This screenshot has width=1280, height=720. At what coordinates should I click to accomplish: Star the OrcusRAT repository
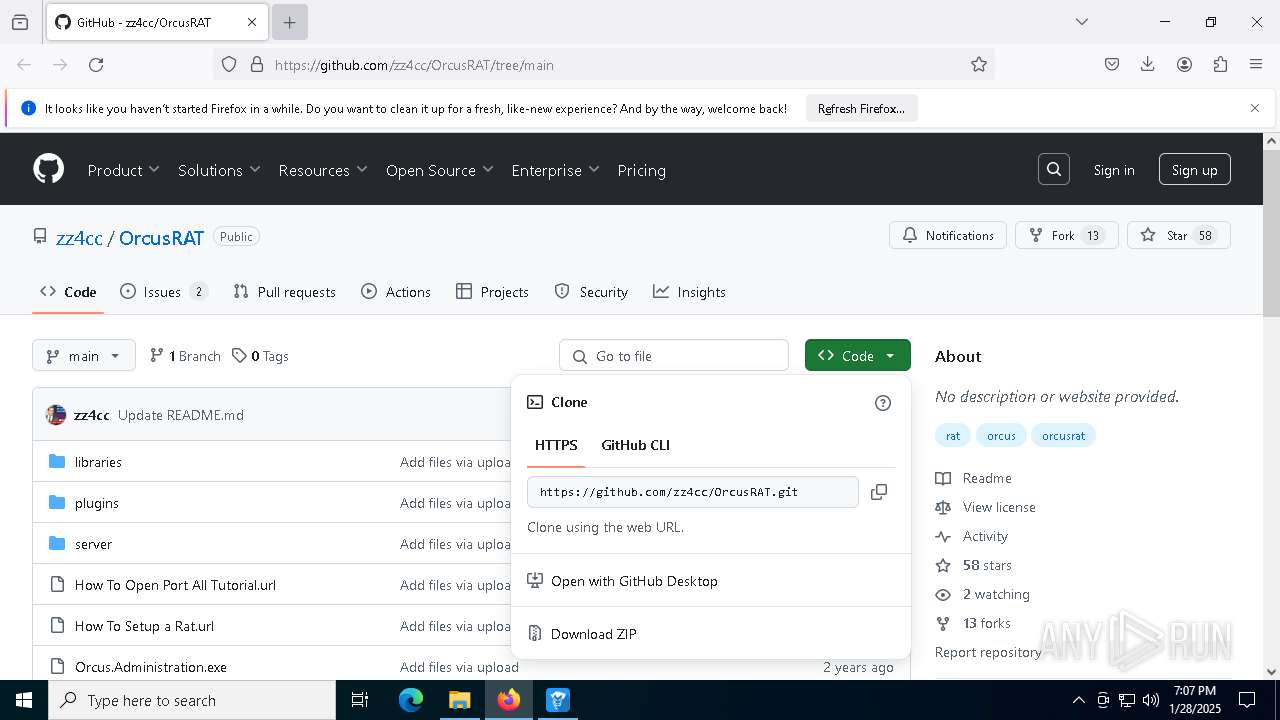click(1178, 236)
